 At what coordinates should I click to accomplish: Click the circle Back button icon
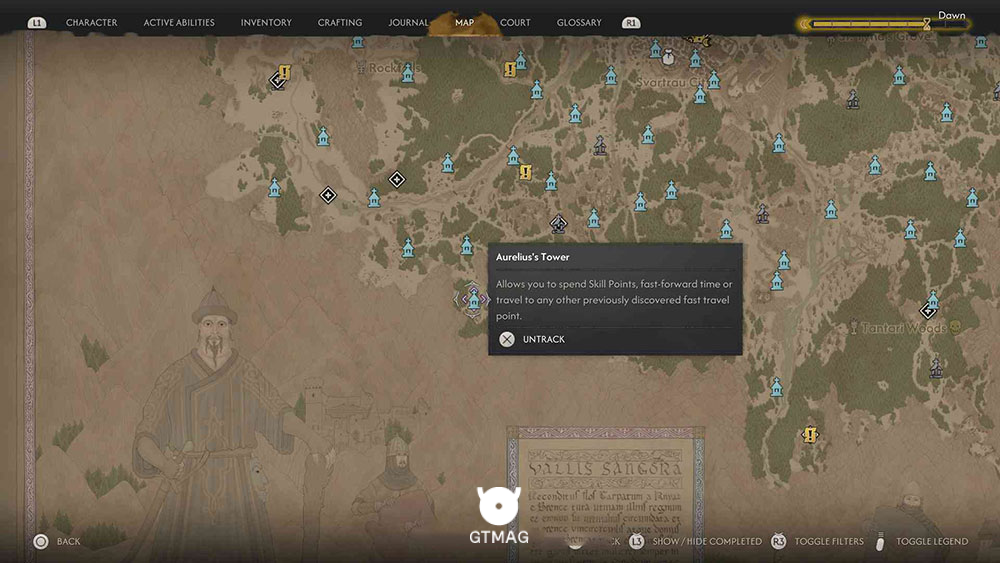[x=41, y=541]
